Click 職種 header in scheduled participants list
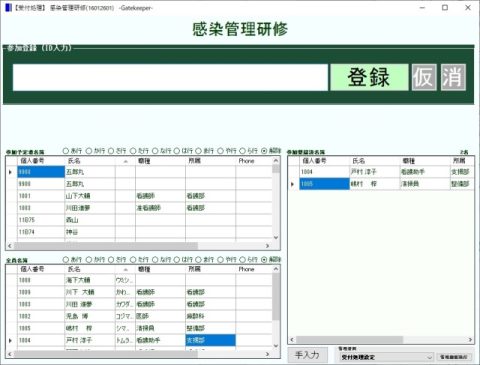The image size is (480, 365). [x=160, y=161]
